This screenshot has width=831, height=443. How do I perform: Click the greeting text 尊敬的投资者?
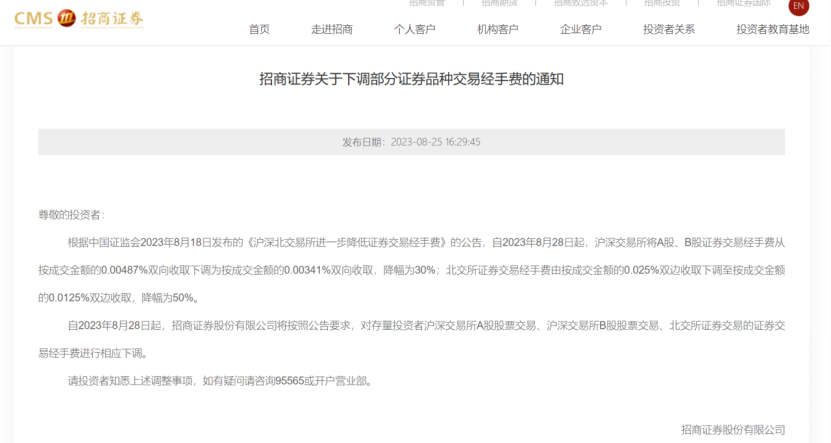tap(72, 215)
